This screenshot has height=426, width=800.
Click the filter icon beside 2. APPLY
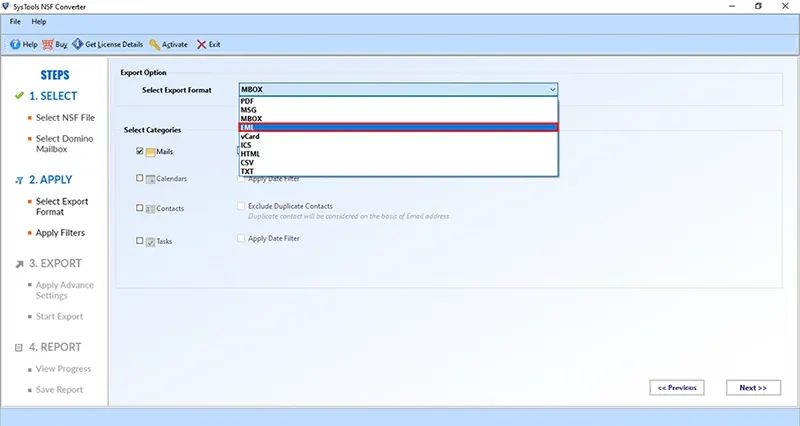point(19,180)
